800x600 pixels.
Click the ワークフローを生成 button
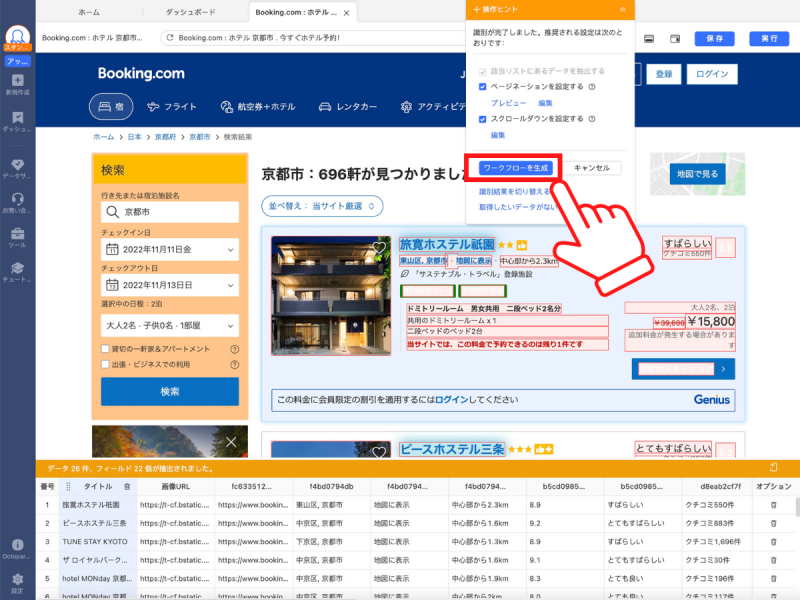click(x=515, y=168)
